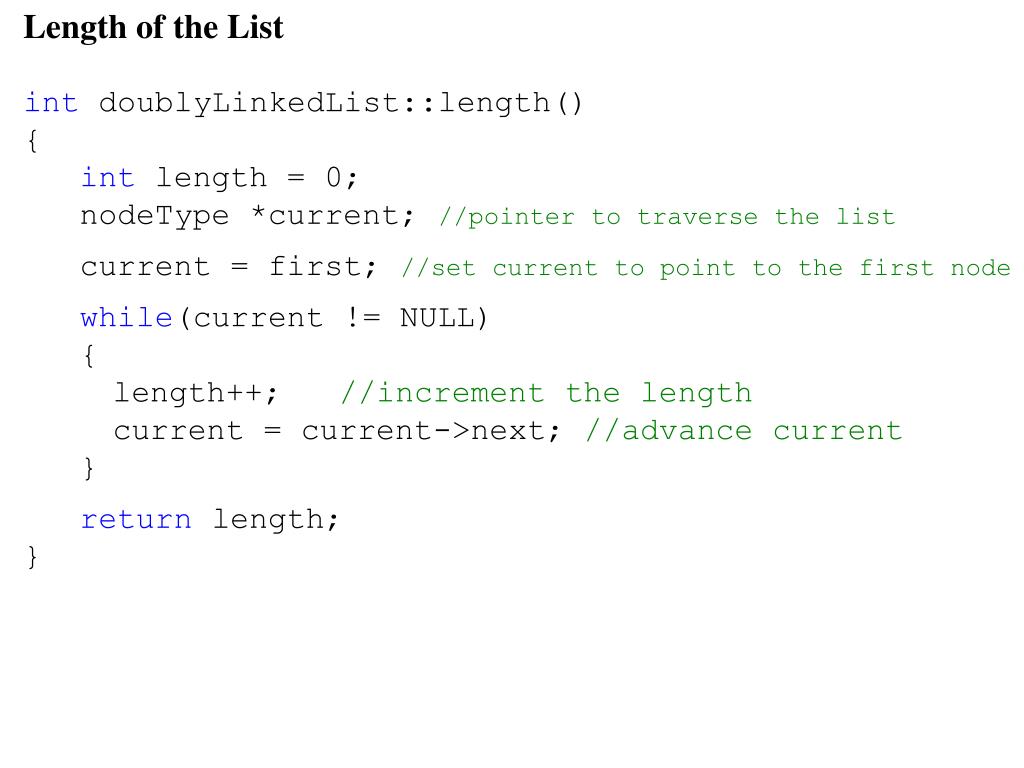Click the blue 'return' keyword
Screen dimensions: 1024x768
pyautogui.click(x=136, y=520)
